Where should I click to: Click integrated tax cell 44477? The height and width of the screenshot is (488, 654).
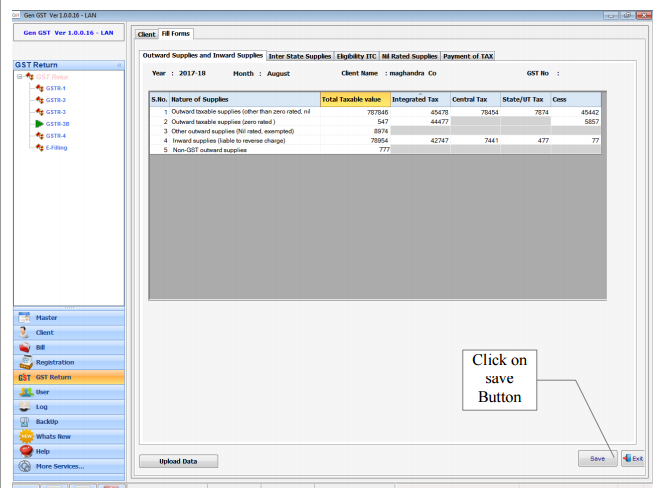click(x=420, y=121)
